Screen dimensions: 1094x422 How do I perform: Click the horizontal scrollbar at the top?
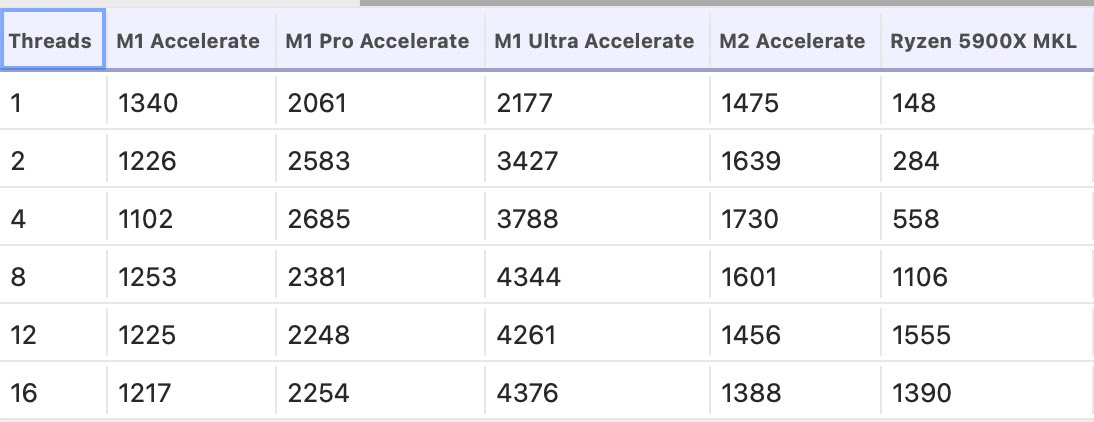pyautogui.click(x=726, y=3)
